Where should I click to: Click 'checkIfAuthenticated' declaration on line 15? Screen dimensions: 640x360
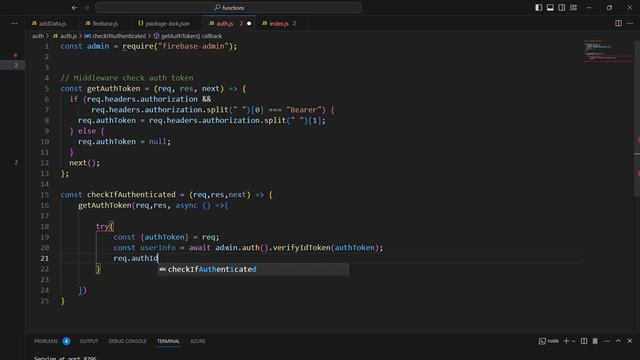tap(131, 195)
